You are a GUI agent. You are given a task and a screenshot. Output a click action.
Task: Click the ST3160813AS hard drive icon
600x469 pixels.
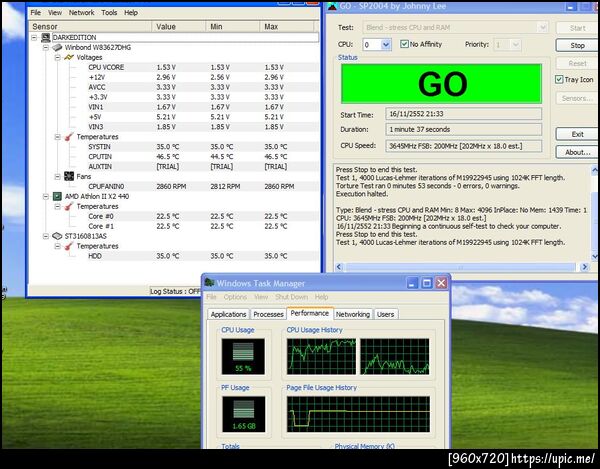tap(57, 236)
